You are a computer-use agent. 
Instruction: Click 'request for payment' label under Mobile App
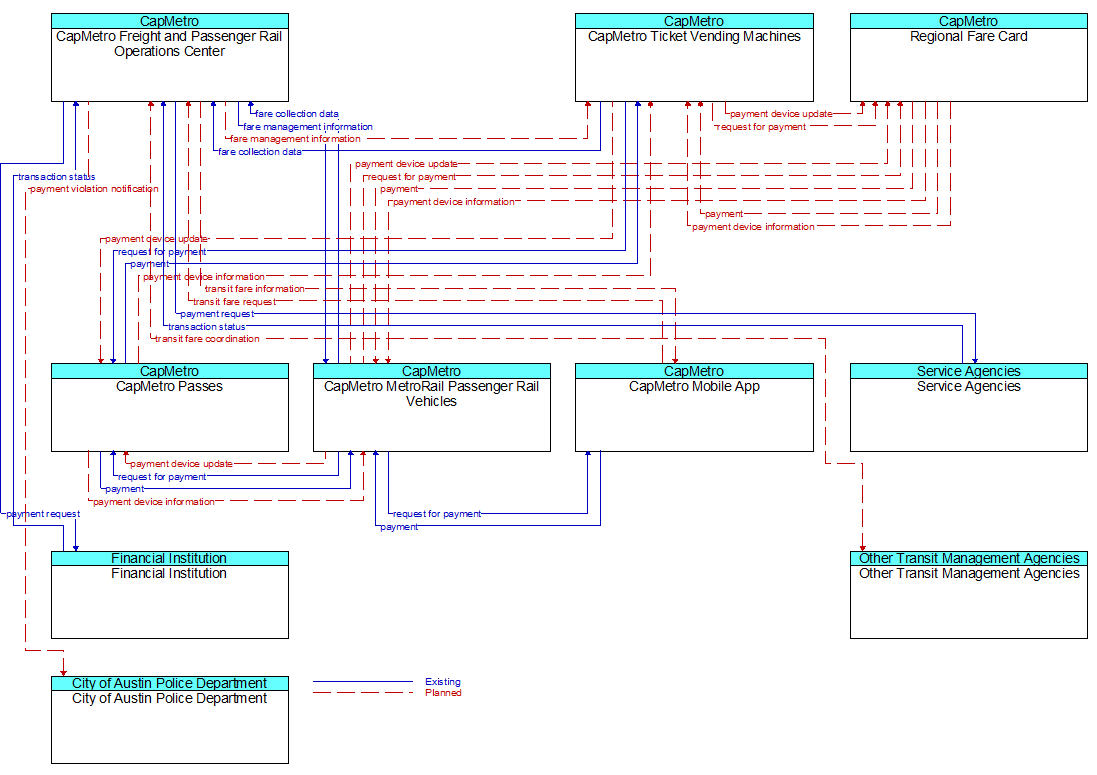(437, 514)
